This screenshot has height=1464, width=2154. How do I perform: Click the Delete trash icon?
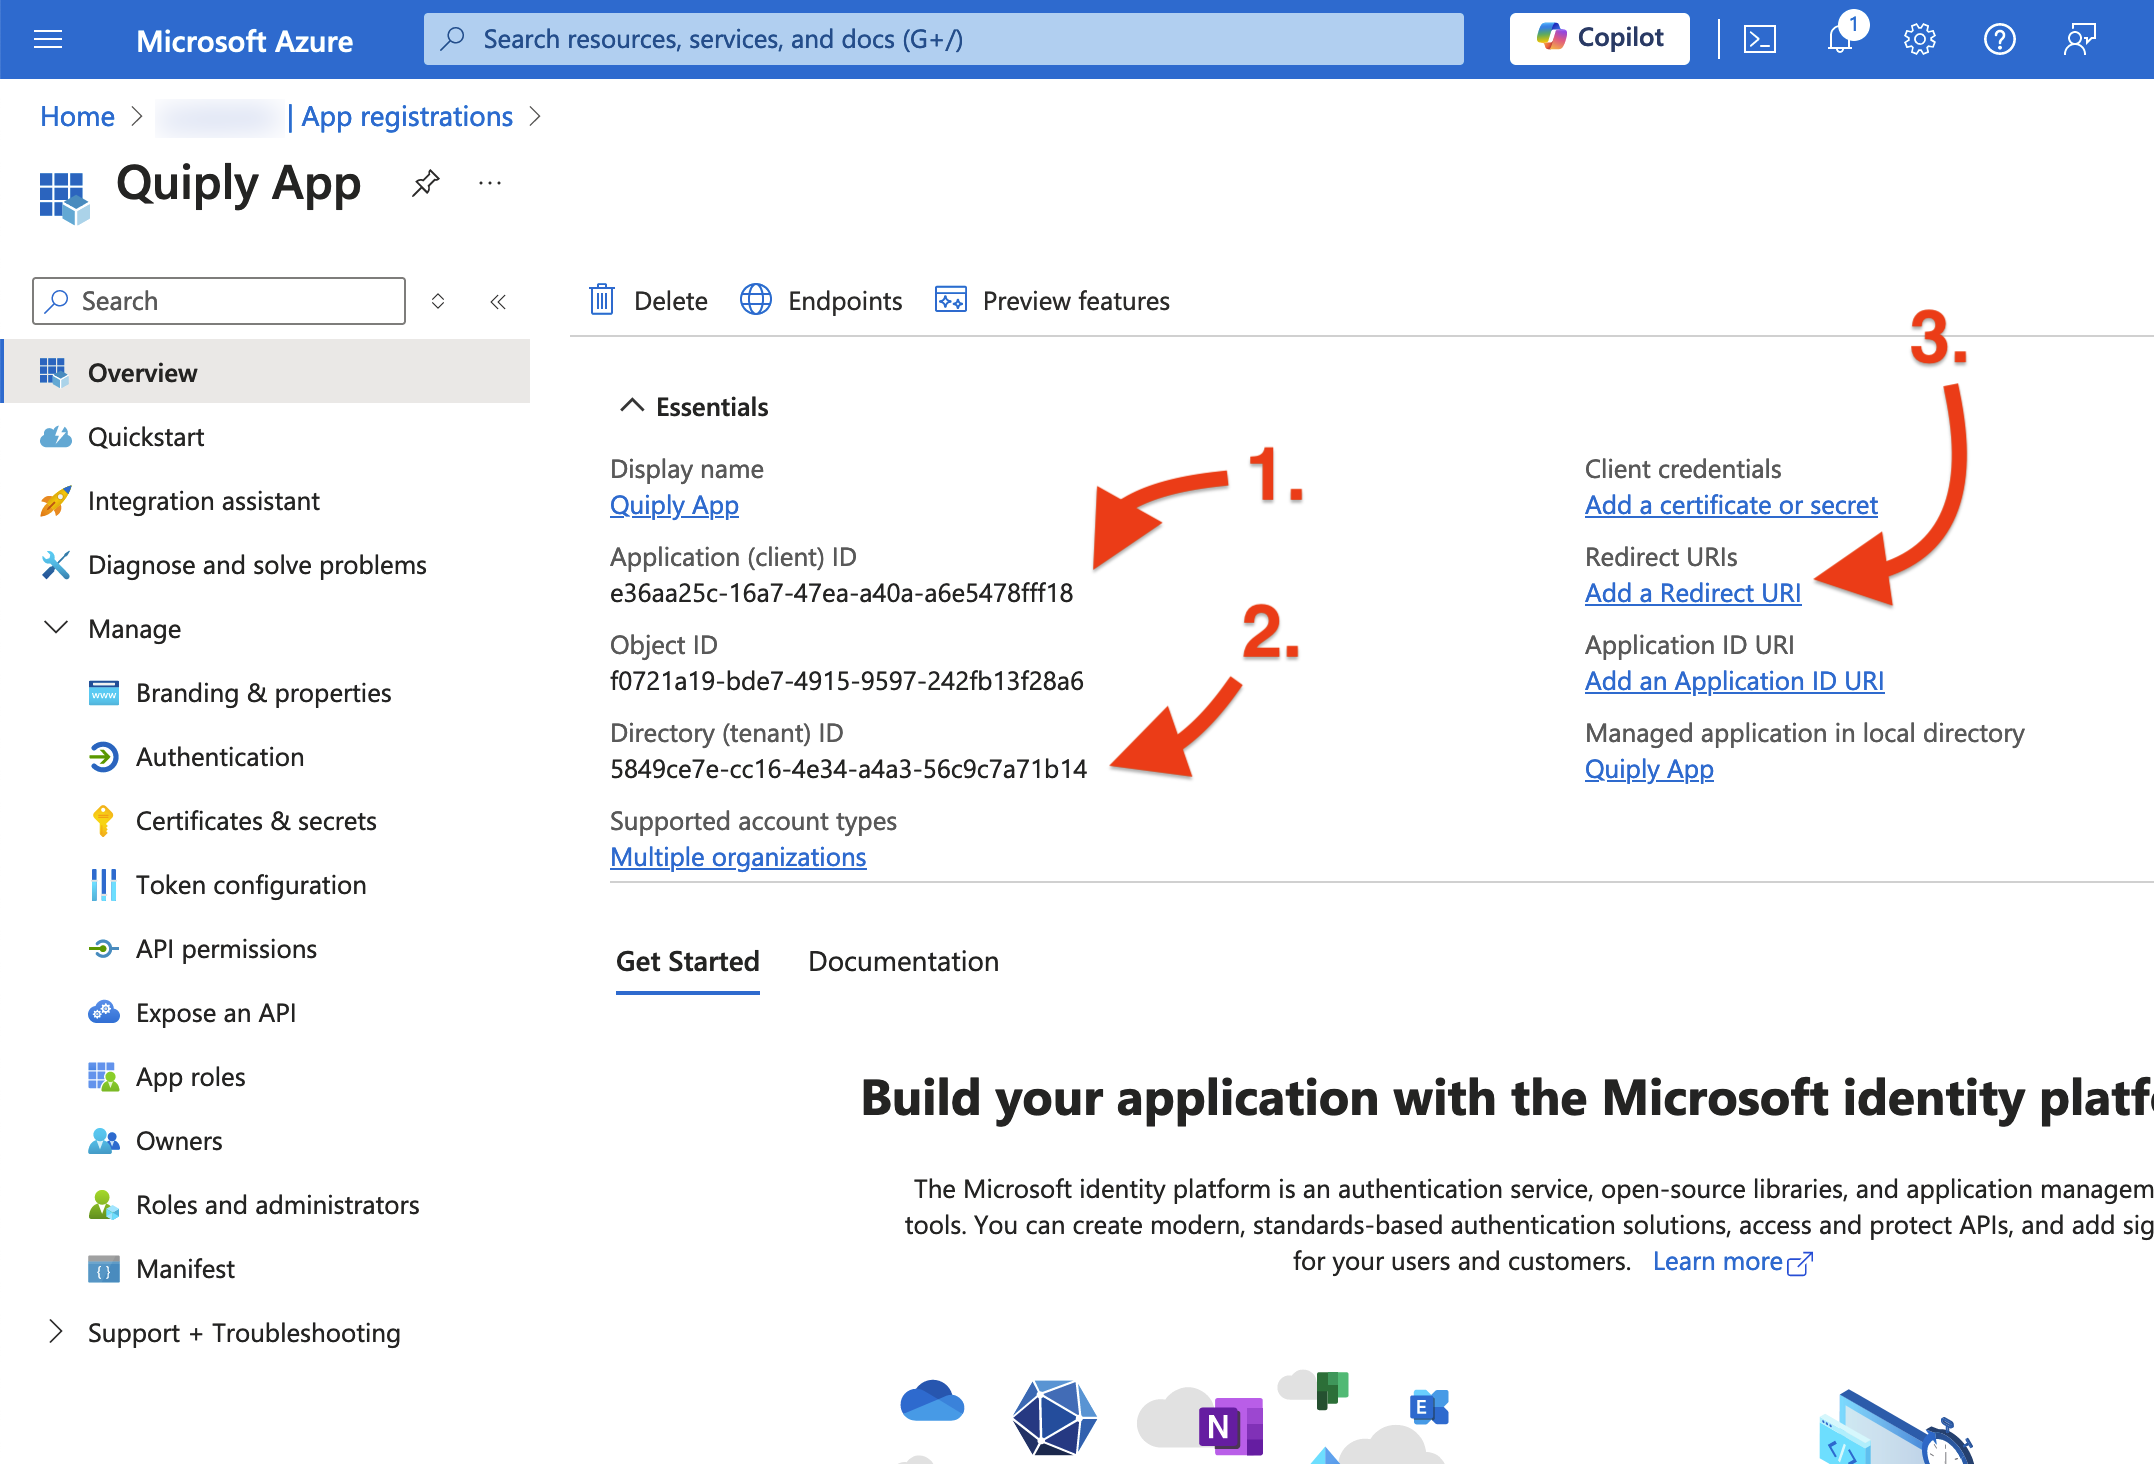tap(601, 299)
